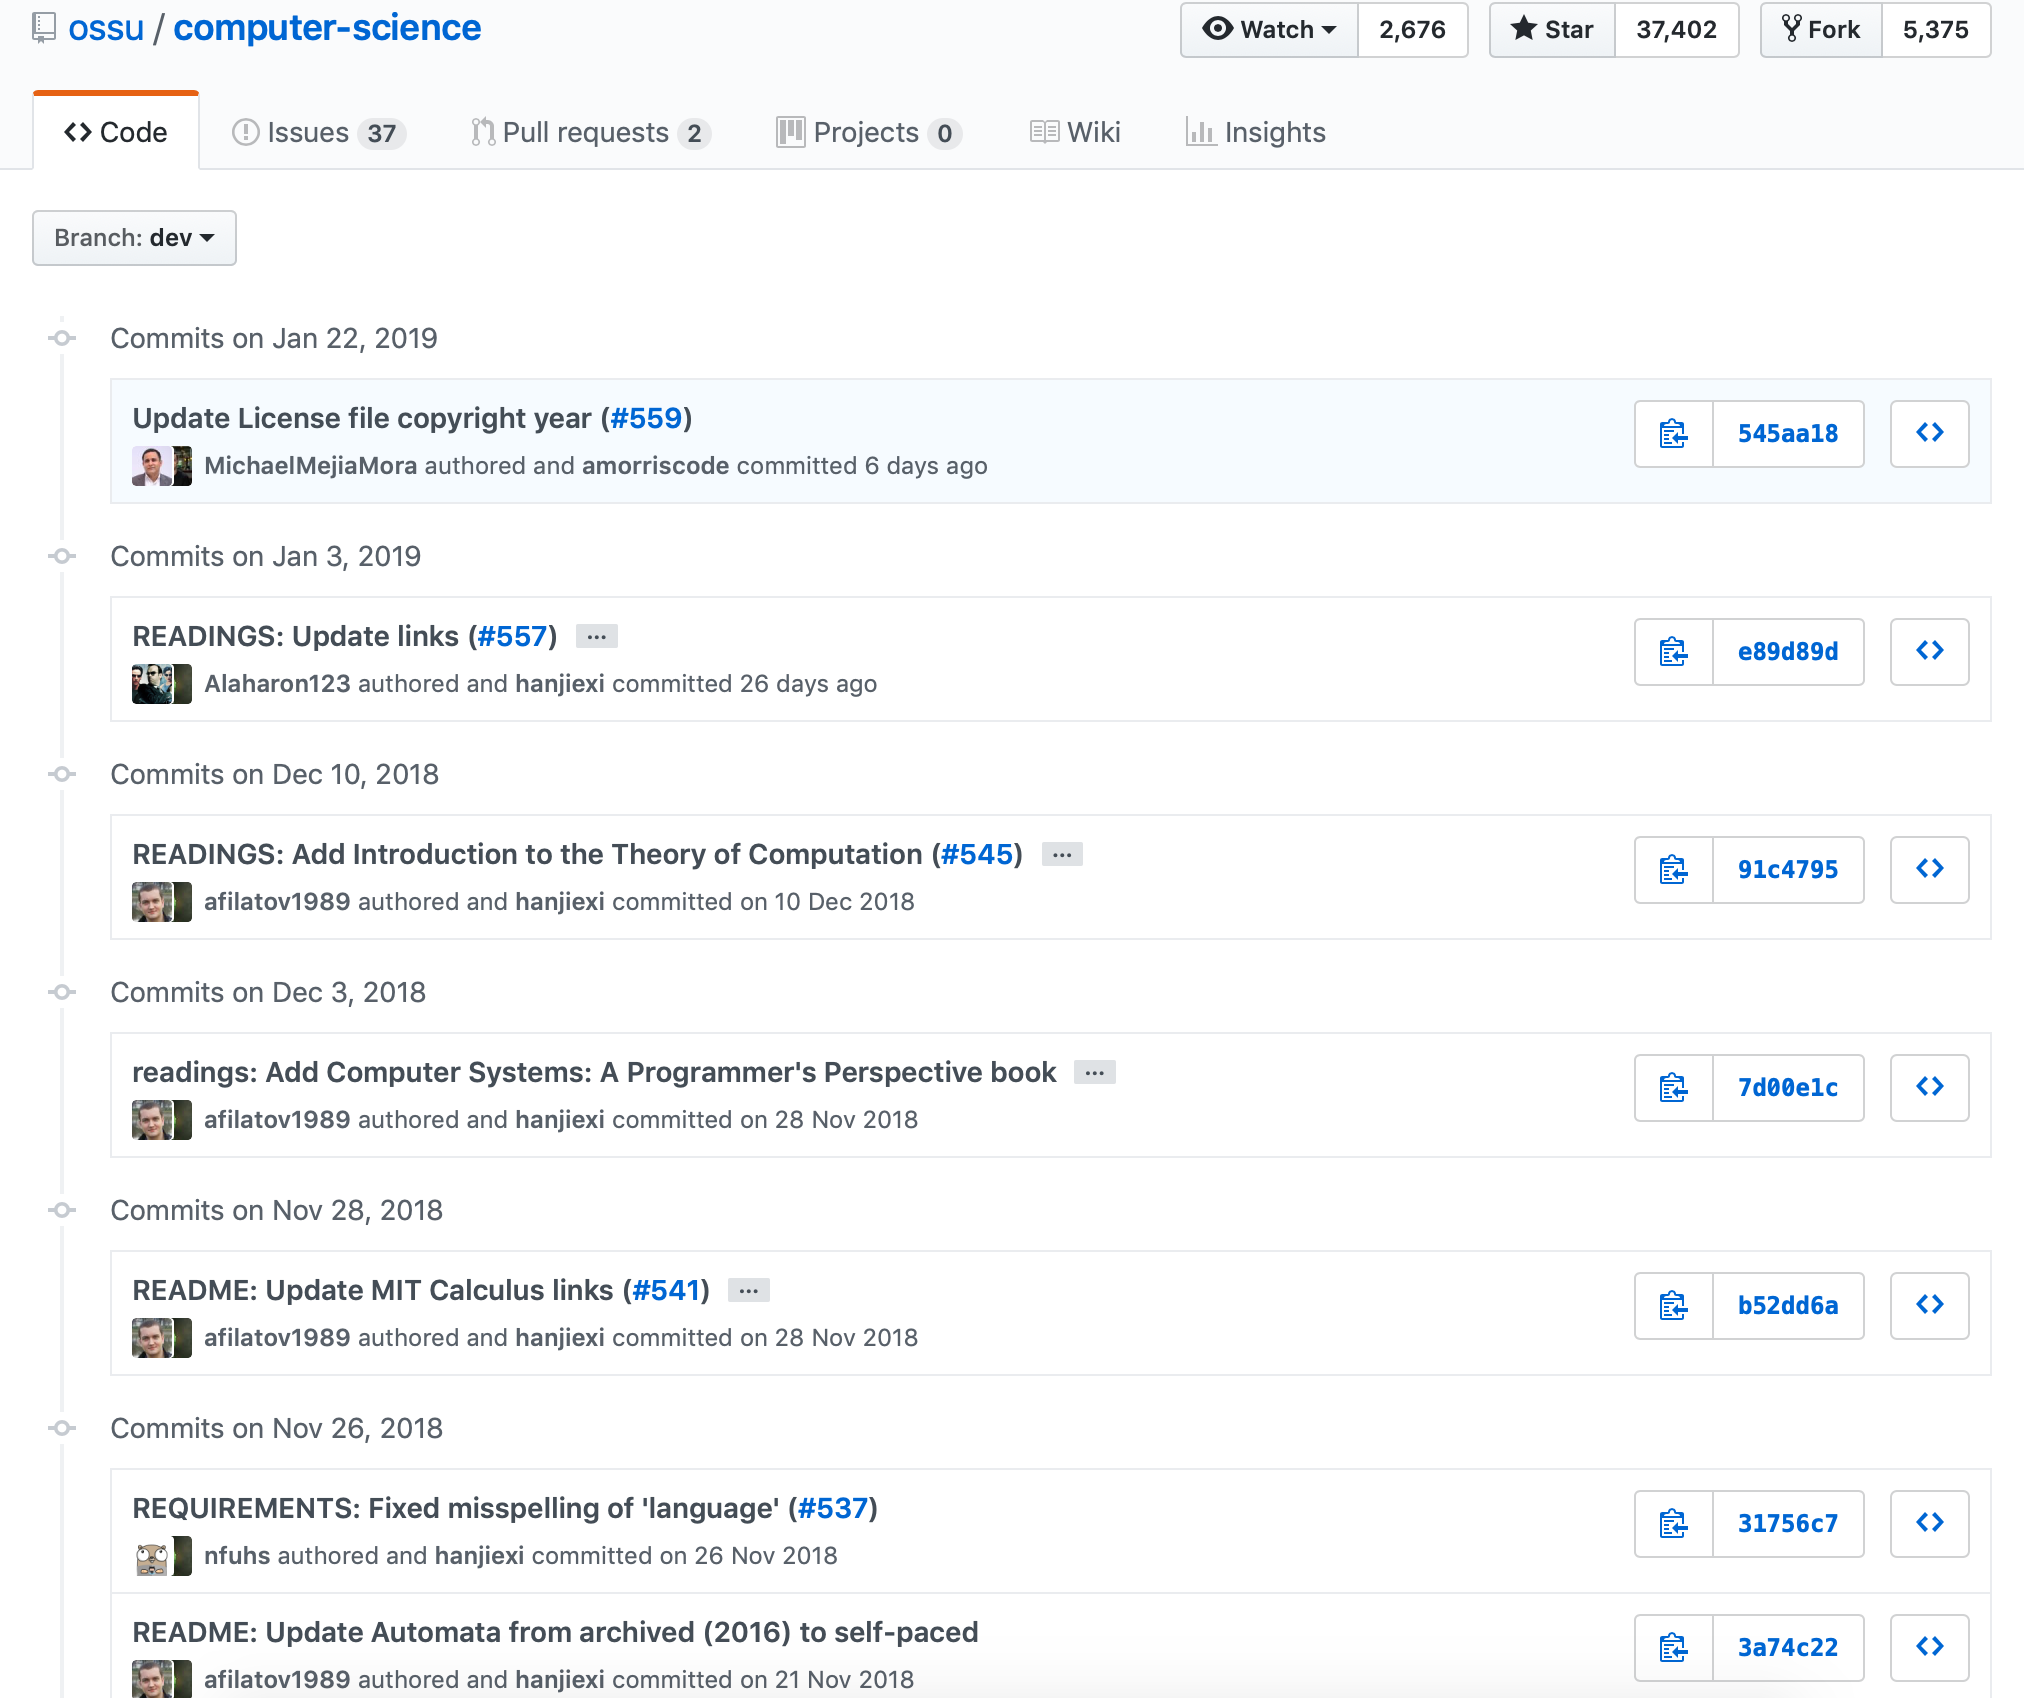Open the Computer Systems Programmer's Perspective commit title
The width and height of the screenshot is (2024, 1698).
pyautogui.click(x=594, y=1072)
